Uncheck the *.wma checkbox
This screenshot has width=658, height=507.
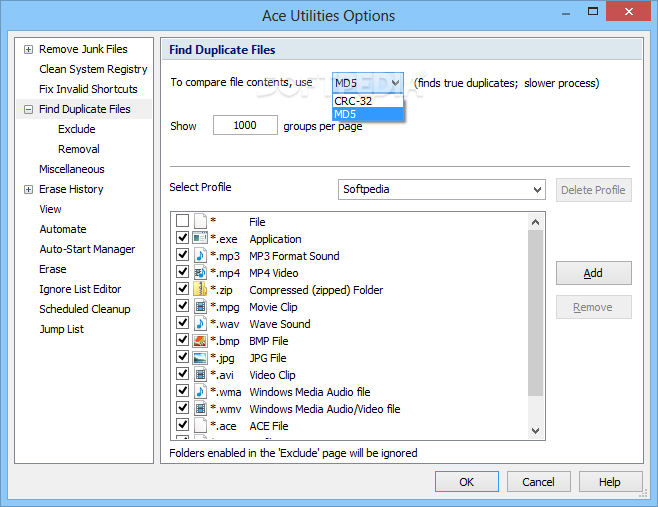(x=182, y=390)
